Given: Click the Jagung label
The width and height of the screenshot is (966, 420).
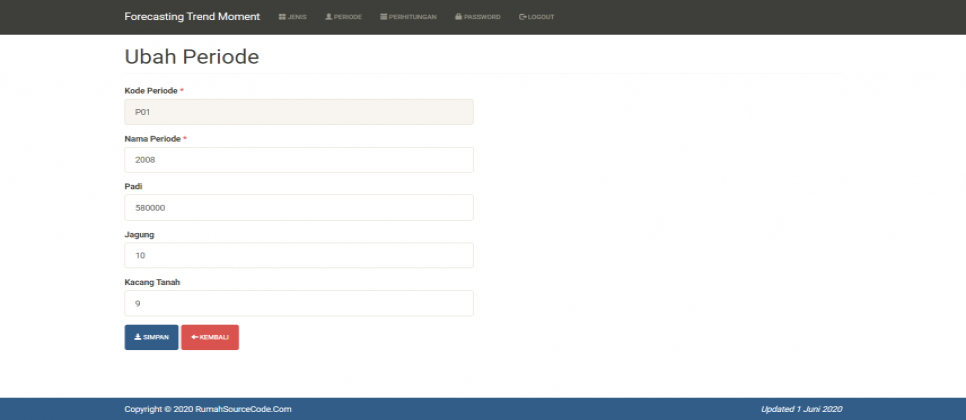Looking at the screenshot, I should [x=139, y=234].
